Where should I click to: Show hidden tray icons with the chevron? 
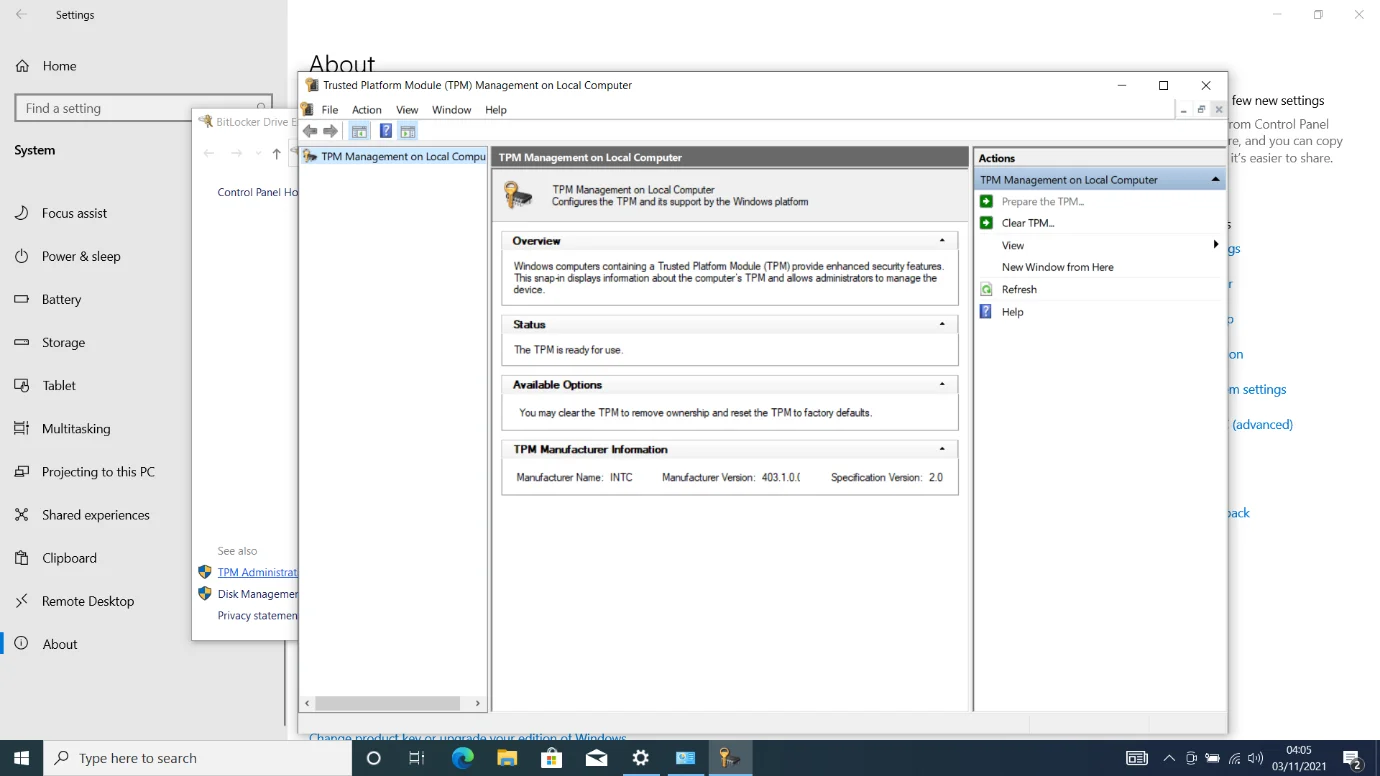coord(1168,758)
